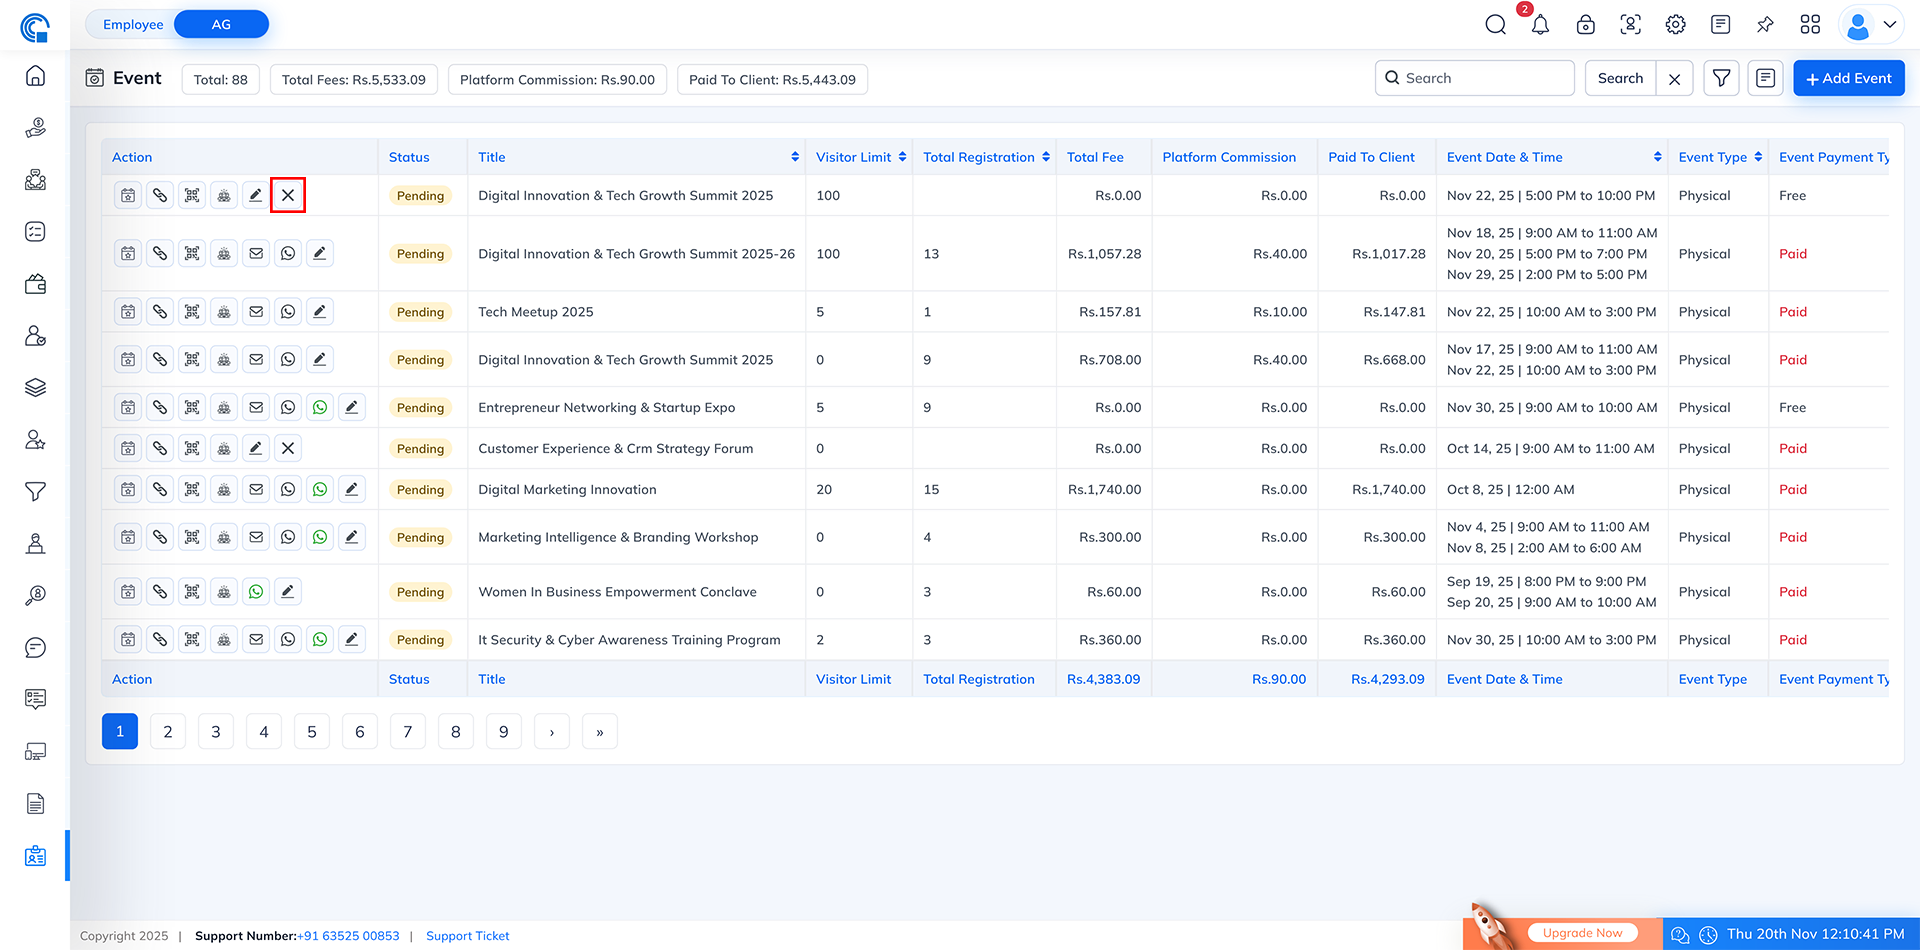The image size is (1920, 950).
Task: Select the AG tab at top left
Action: [x=220, y=24]
